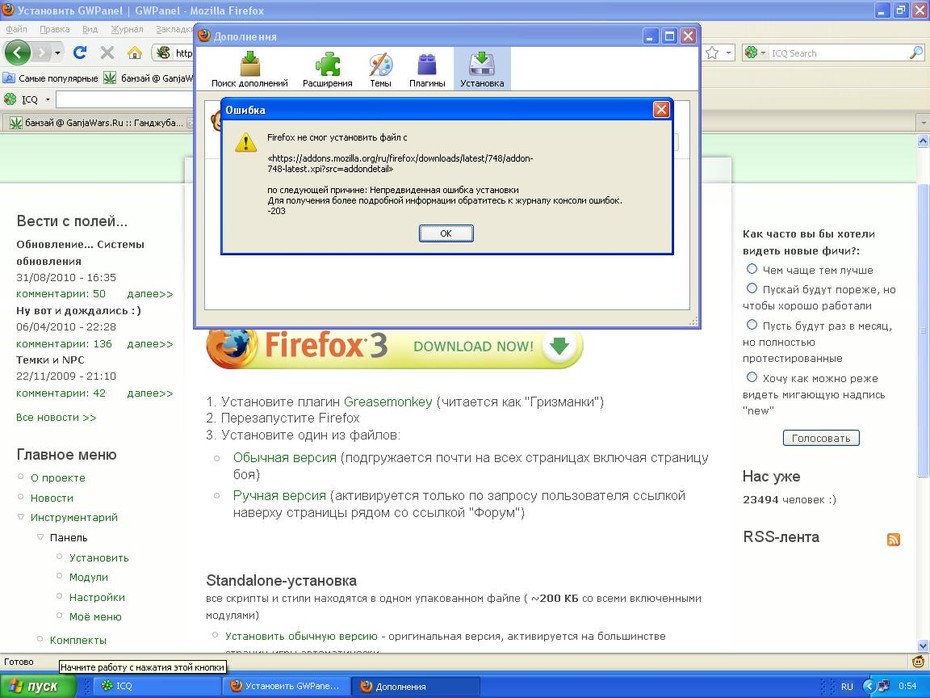This screenshot has width=930, height=698.
Task: Open the Журнал menu
Action: [x=127, y=29]
